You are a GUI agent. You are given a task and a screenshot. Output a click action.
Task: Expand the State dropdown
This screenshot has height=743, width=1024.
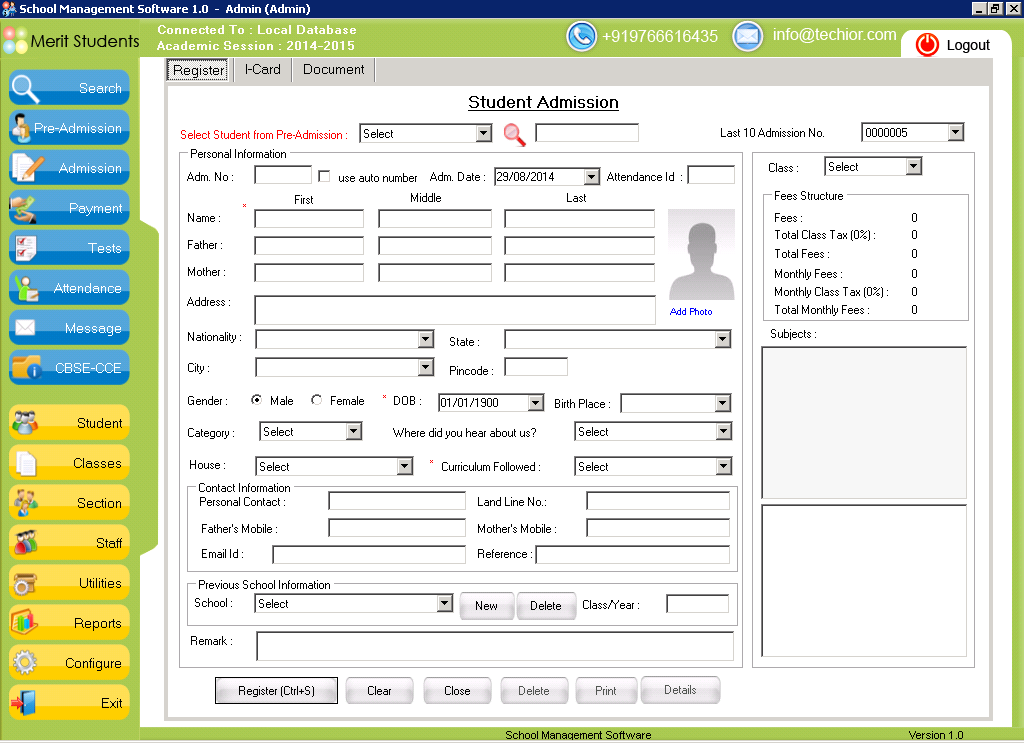722,339
